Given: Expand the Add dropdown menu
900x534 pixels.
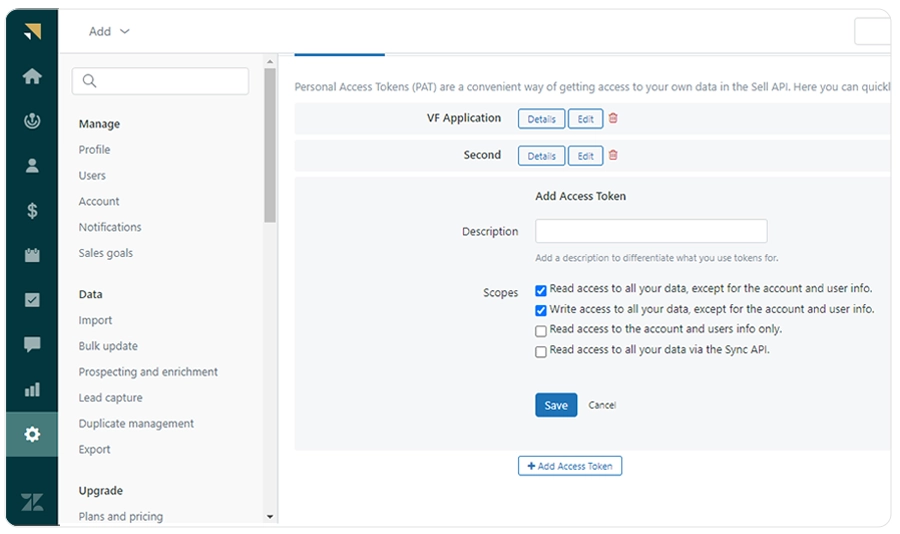Looking at the screenshot, I should tap(109, 32).
